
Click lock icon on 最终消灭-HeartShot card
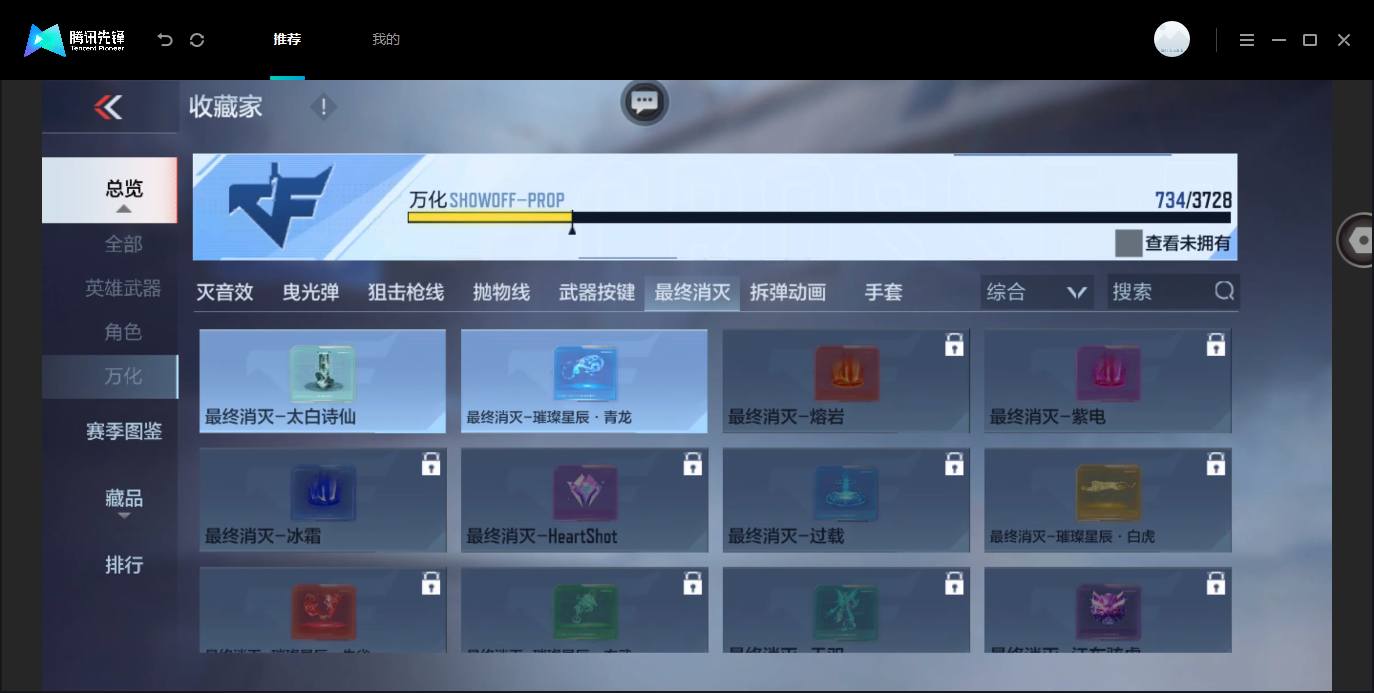692,464
